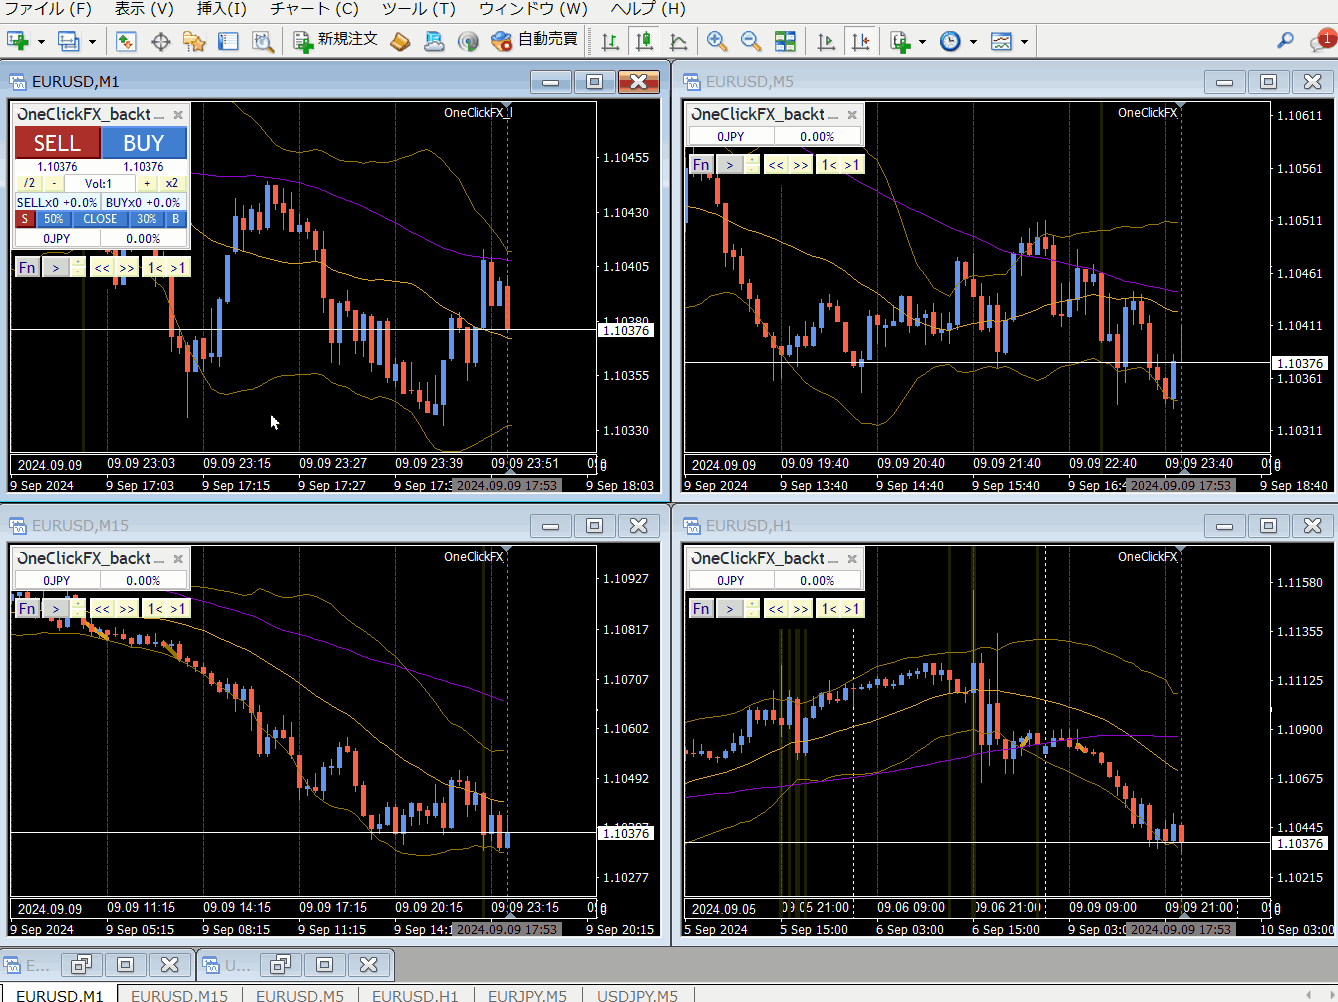Expand the templates dropdown arrow

click(x=1024, y=42)
